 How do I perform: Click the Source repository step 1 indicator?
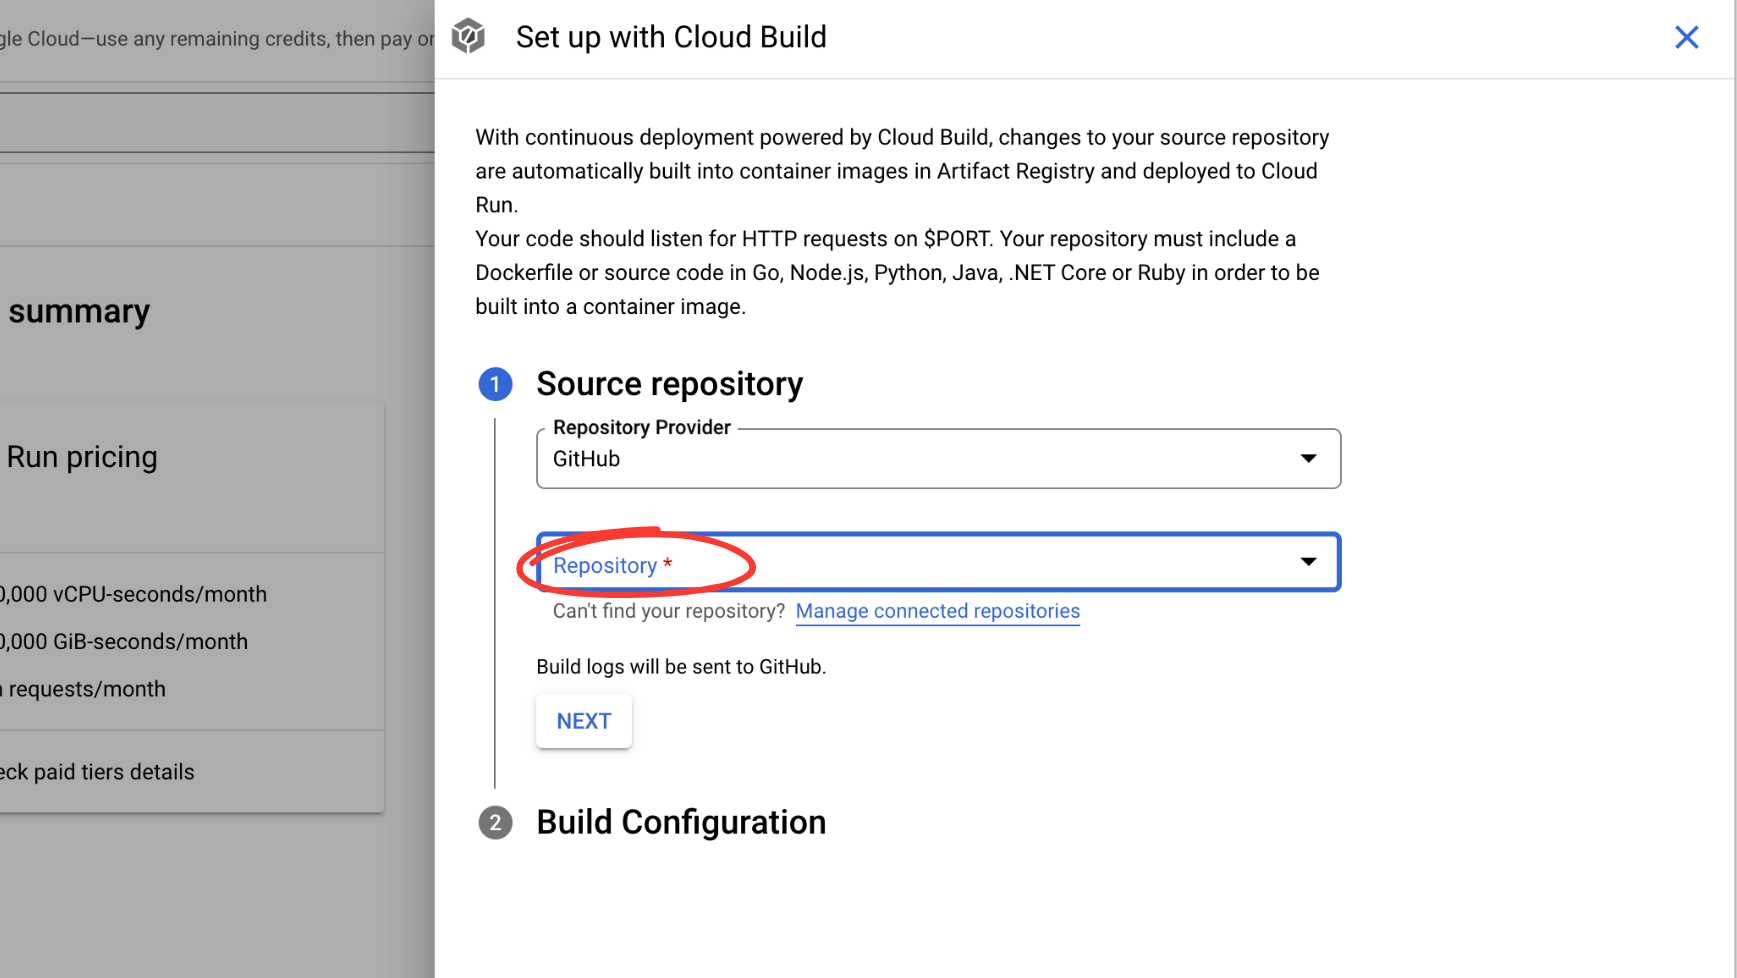495,384
